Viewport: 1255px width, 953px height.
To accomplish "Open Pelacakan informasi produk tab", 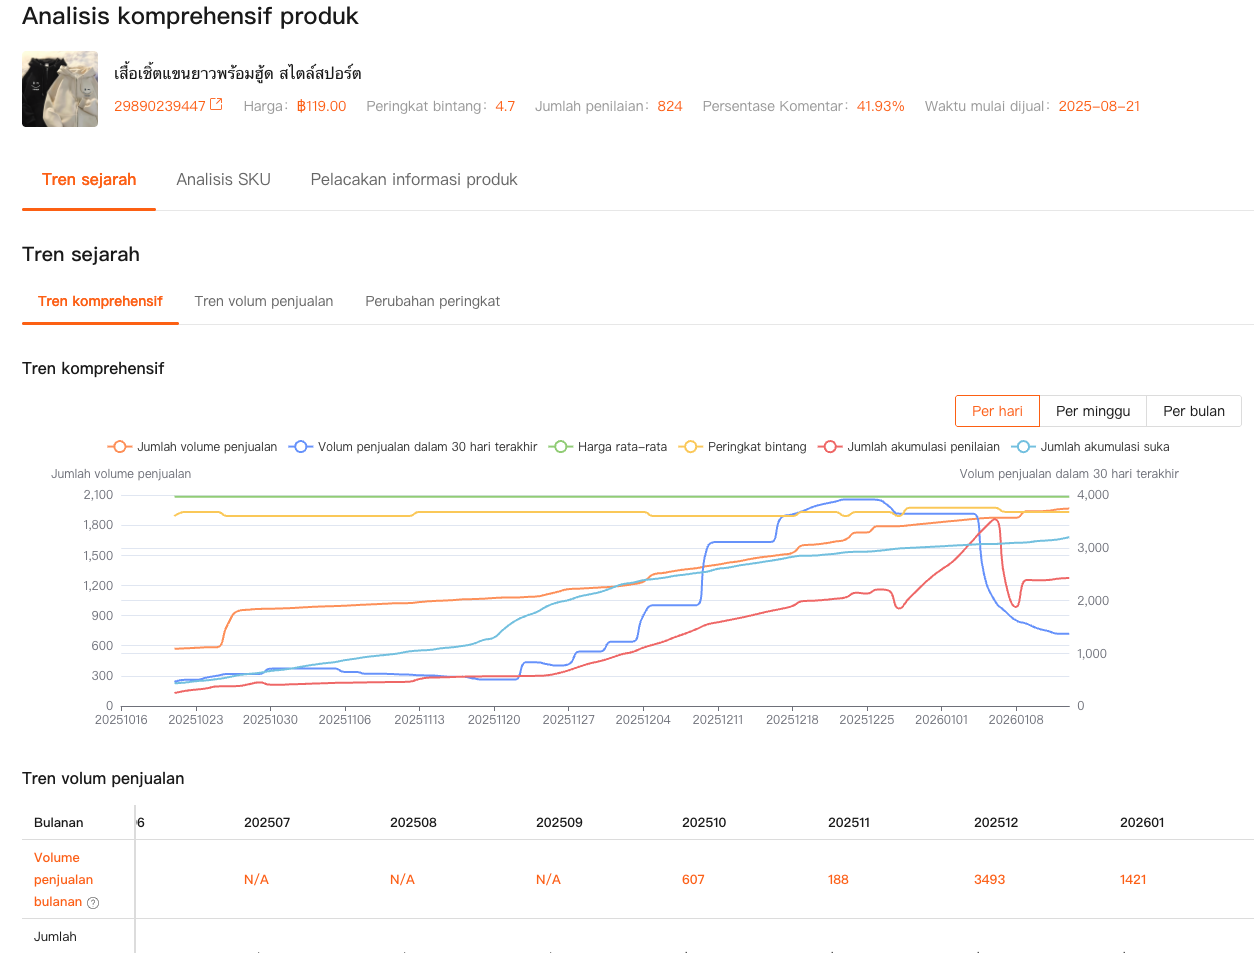I will click(414, 180).
